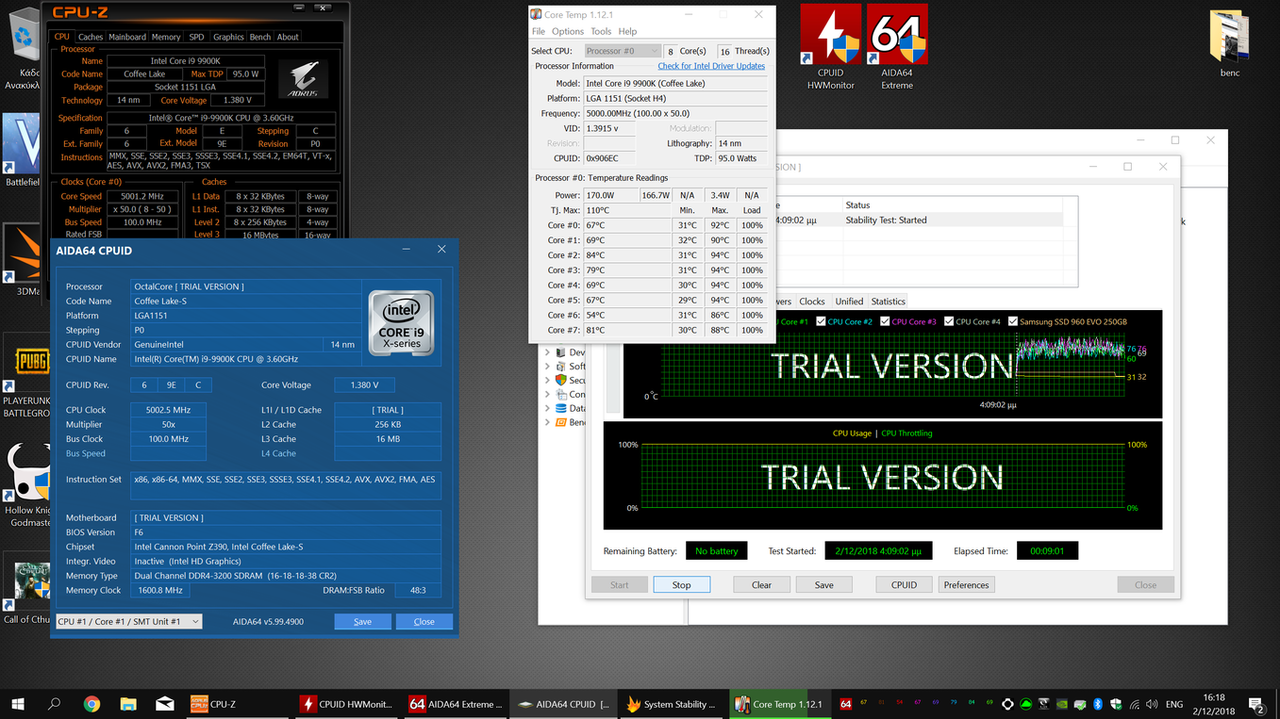Click the Aorus logo in CPU-Z

tap(302, 79)
